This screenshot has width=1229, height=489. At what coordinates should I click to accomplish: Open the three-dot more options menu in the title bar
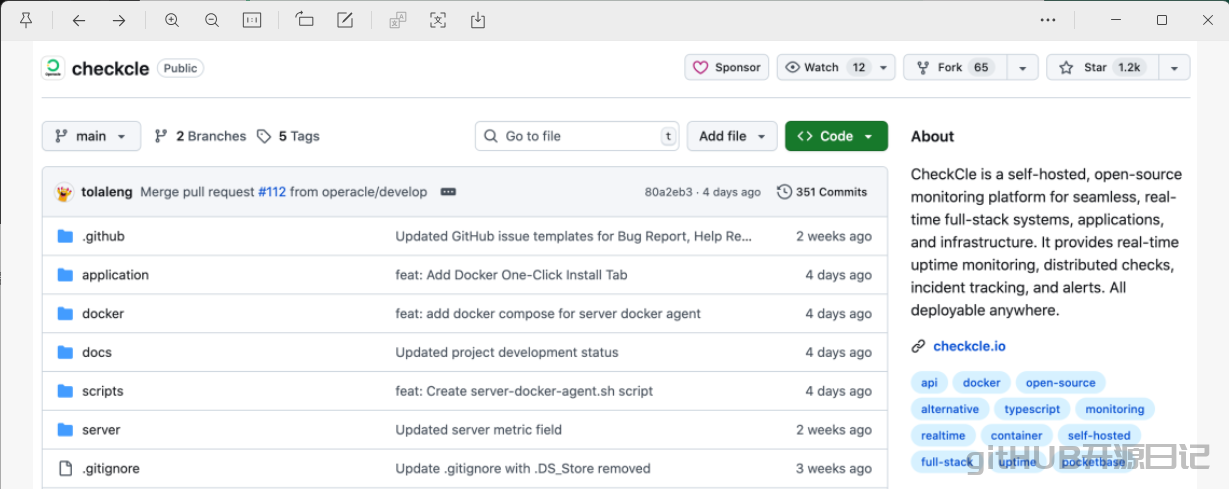tap(1048, 20)
